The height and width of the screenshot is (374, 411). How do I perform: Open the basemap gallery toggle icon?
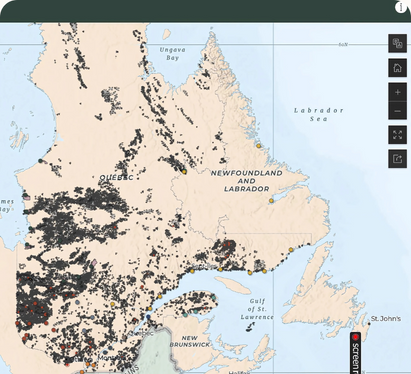397,43
